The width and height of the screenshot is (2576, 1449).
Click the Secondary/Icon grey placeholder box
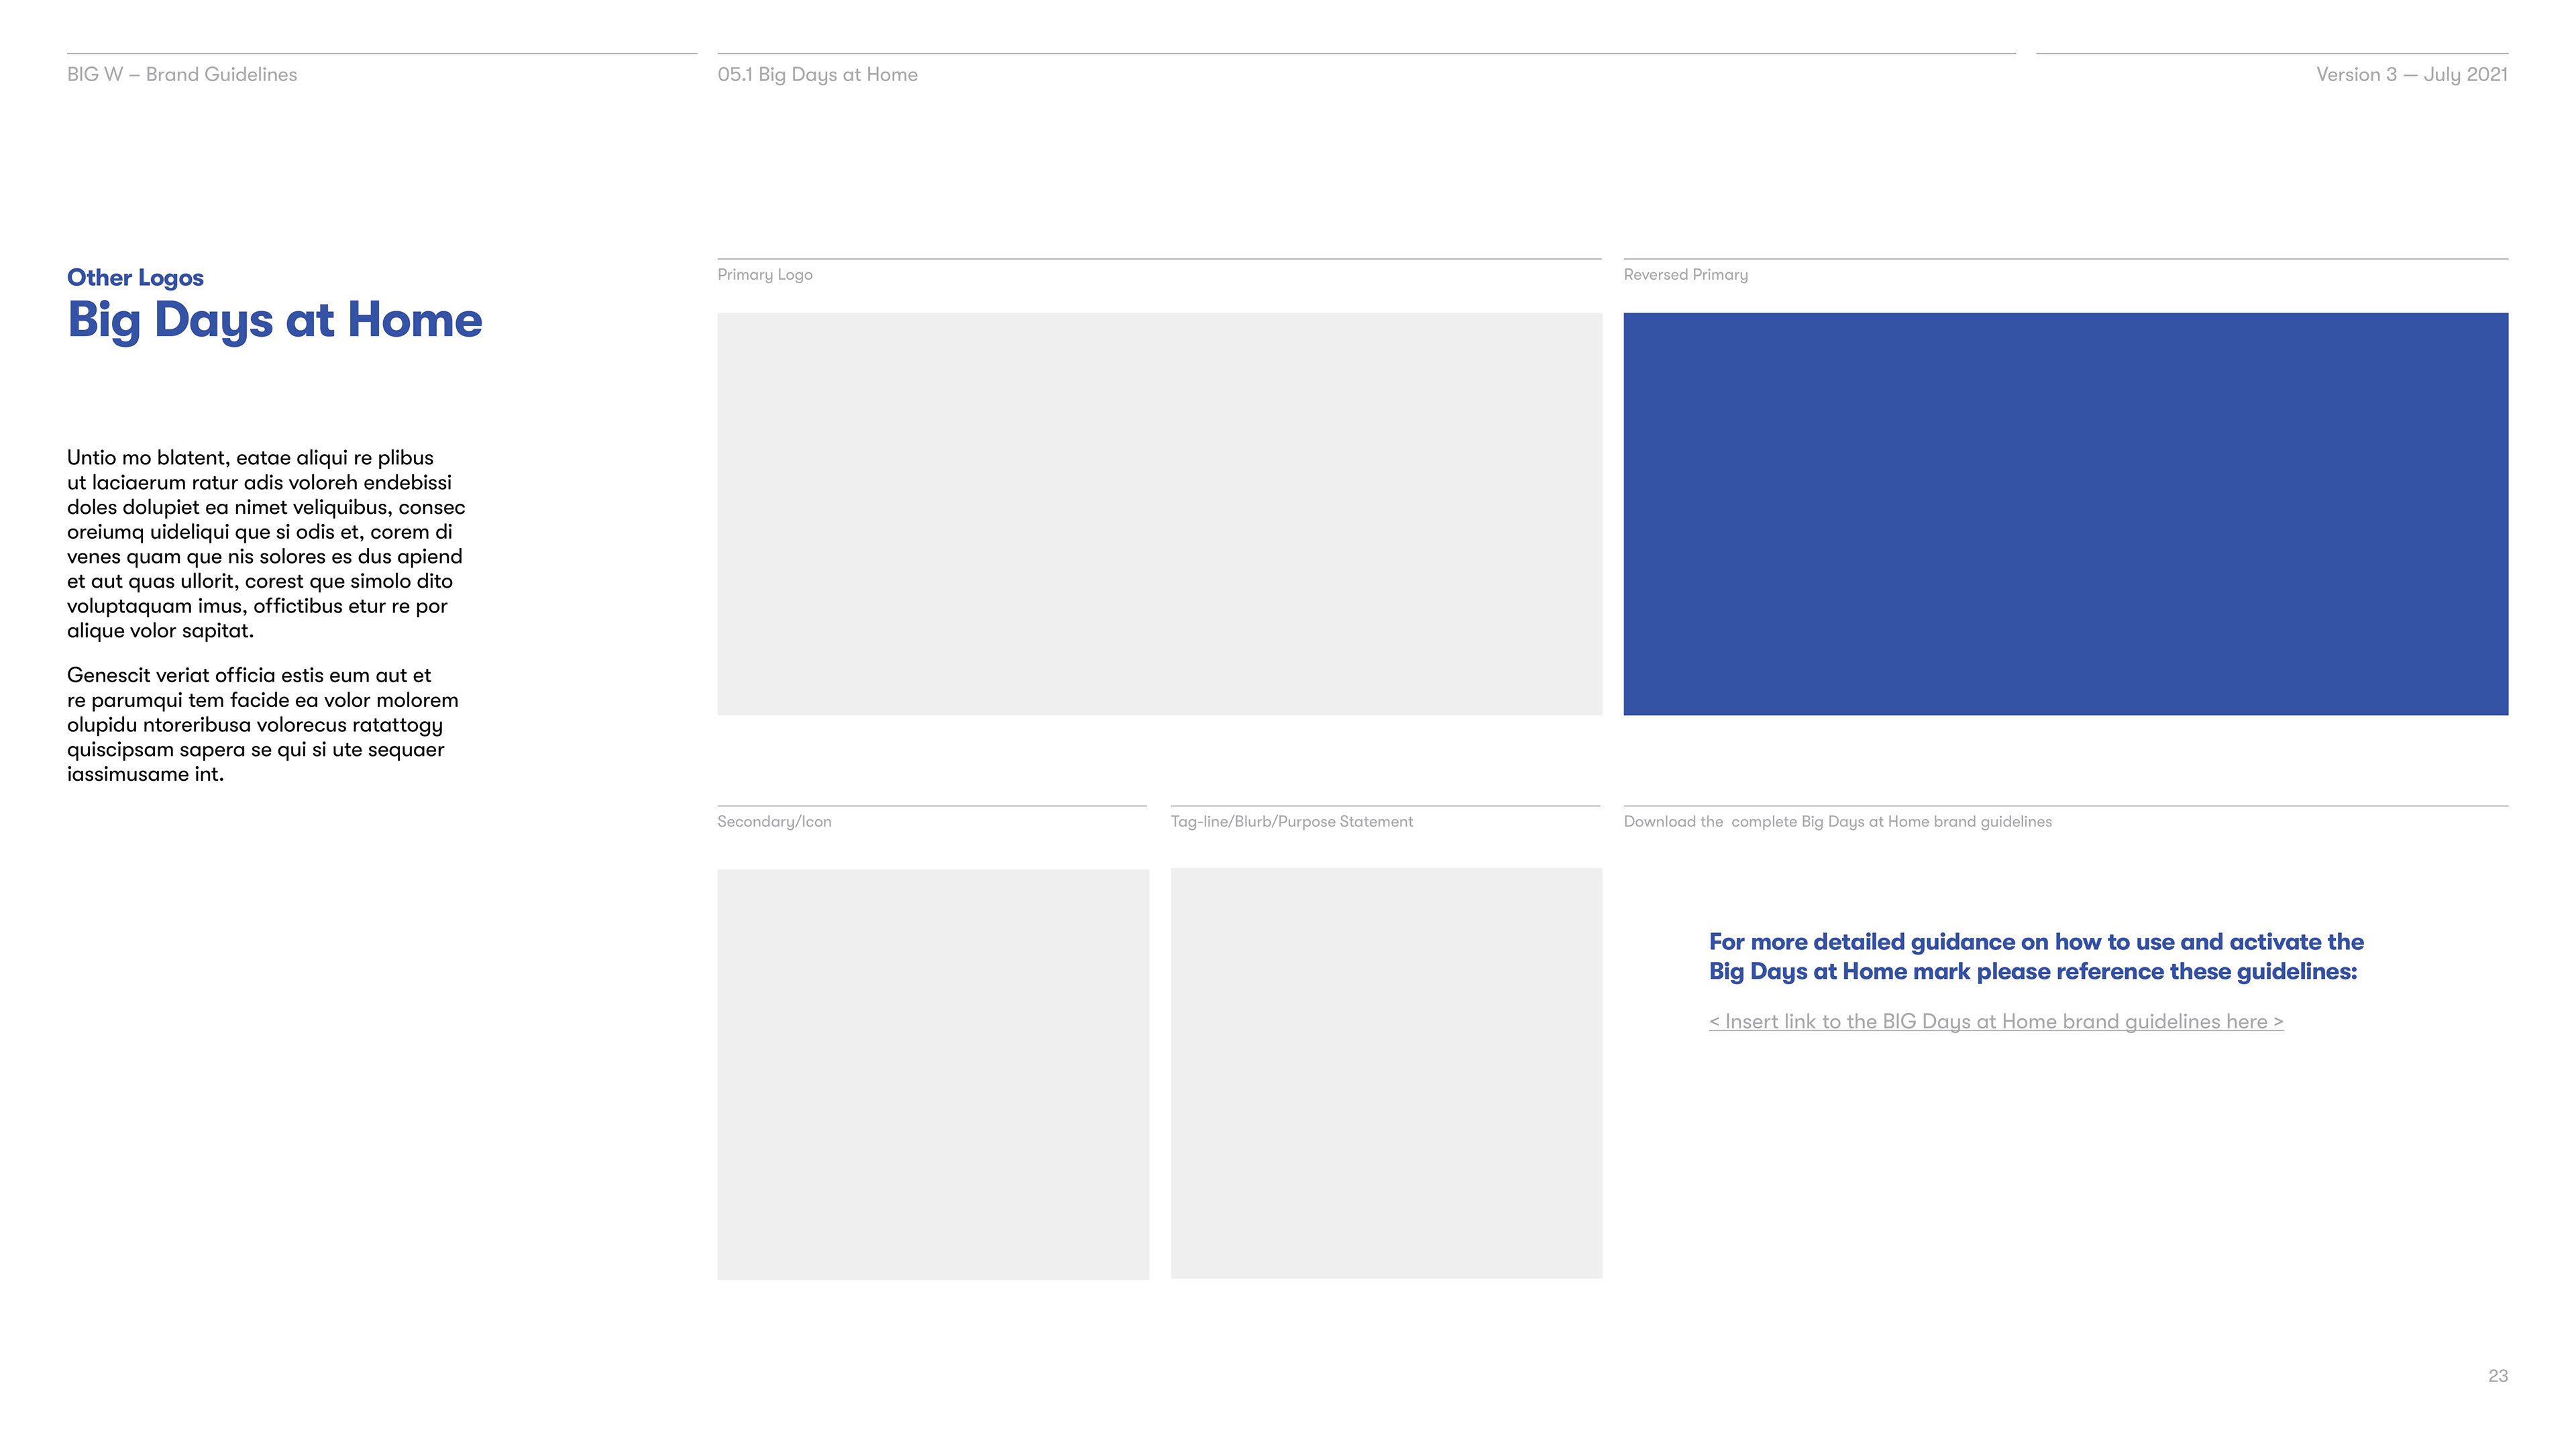coord(932,1073)
